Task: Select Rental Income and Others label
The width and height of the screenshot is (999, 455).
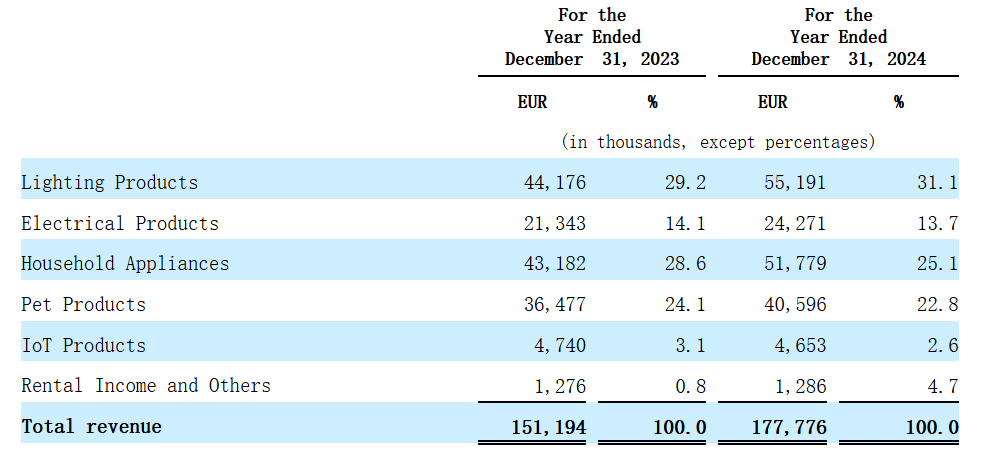Action: tap(146, 386)
